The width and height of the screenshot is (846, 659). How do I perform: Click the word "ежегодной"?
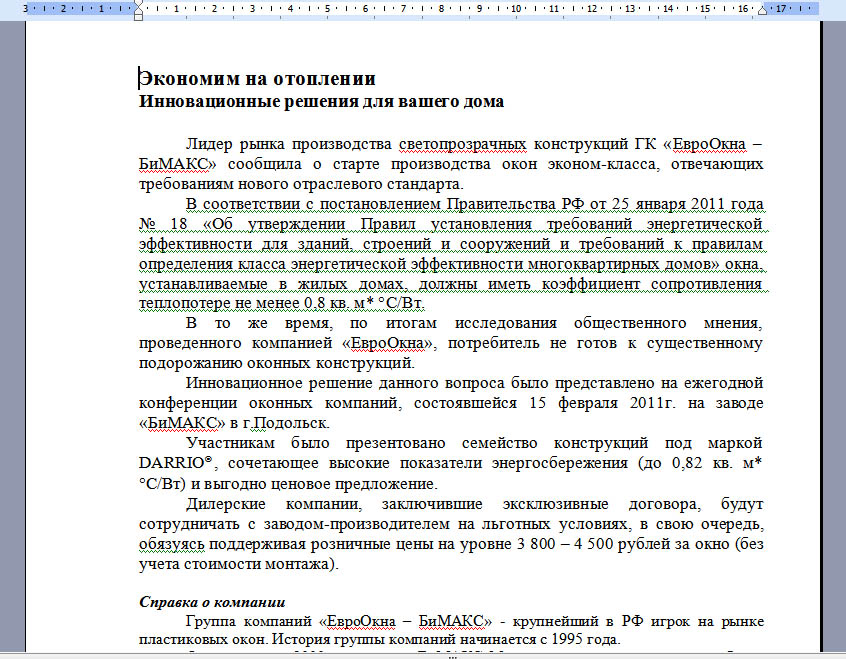(724, 383)
